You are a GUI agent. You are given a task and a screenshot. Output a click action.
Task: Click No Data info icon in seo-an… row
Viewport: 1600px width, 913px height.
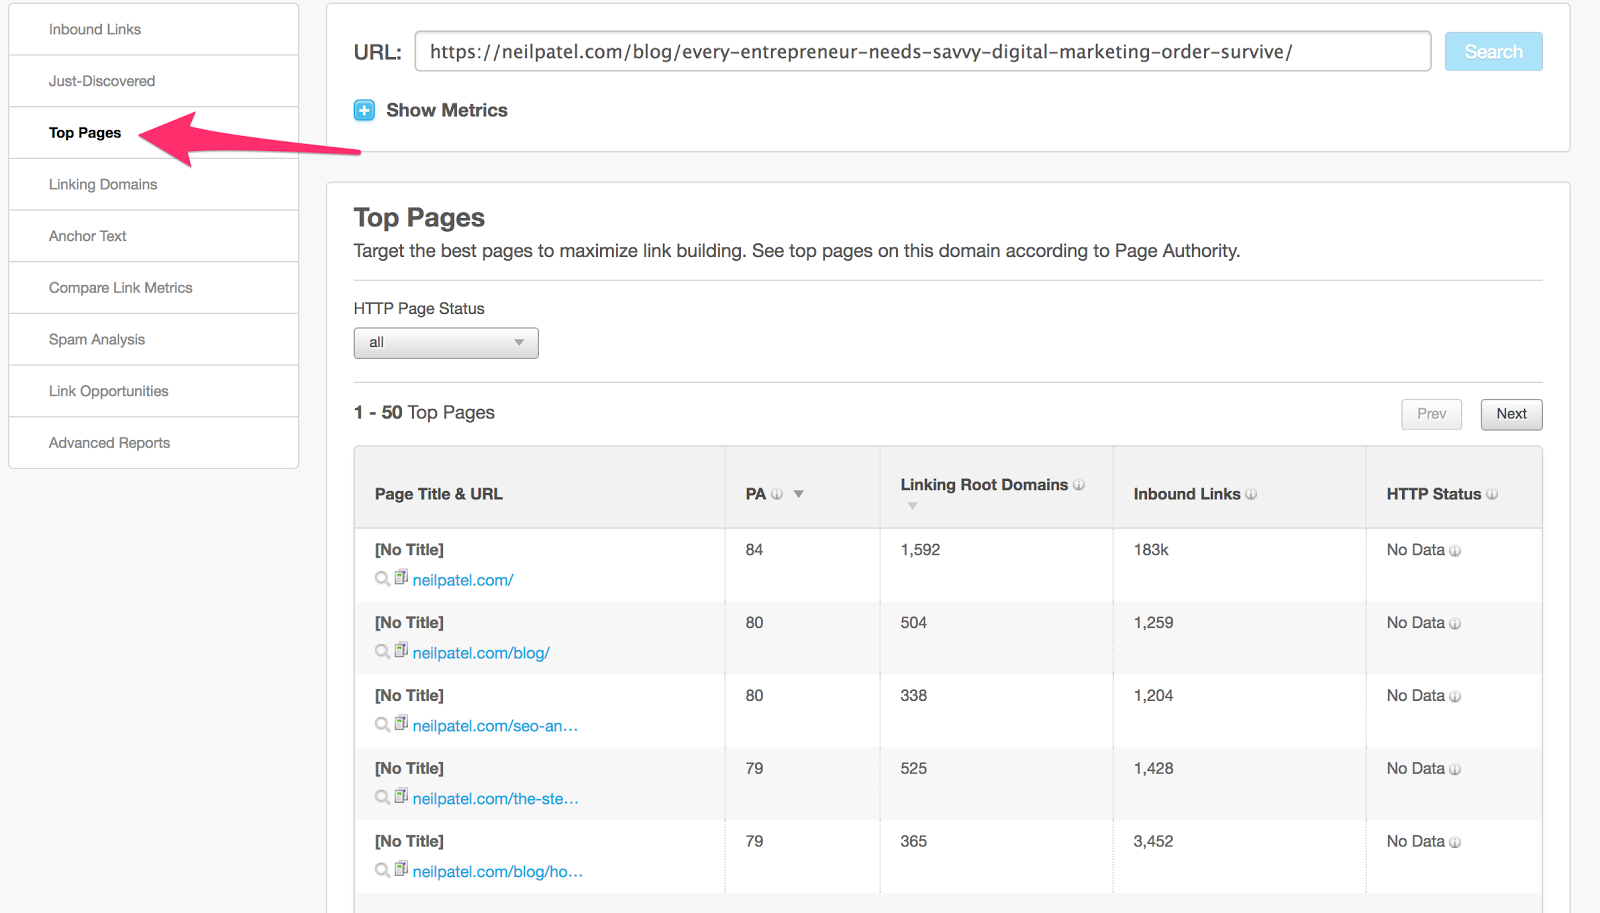1455,697
